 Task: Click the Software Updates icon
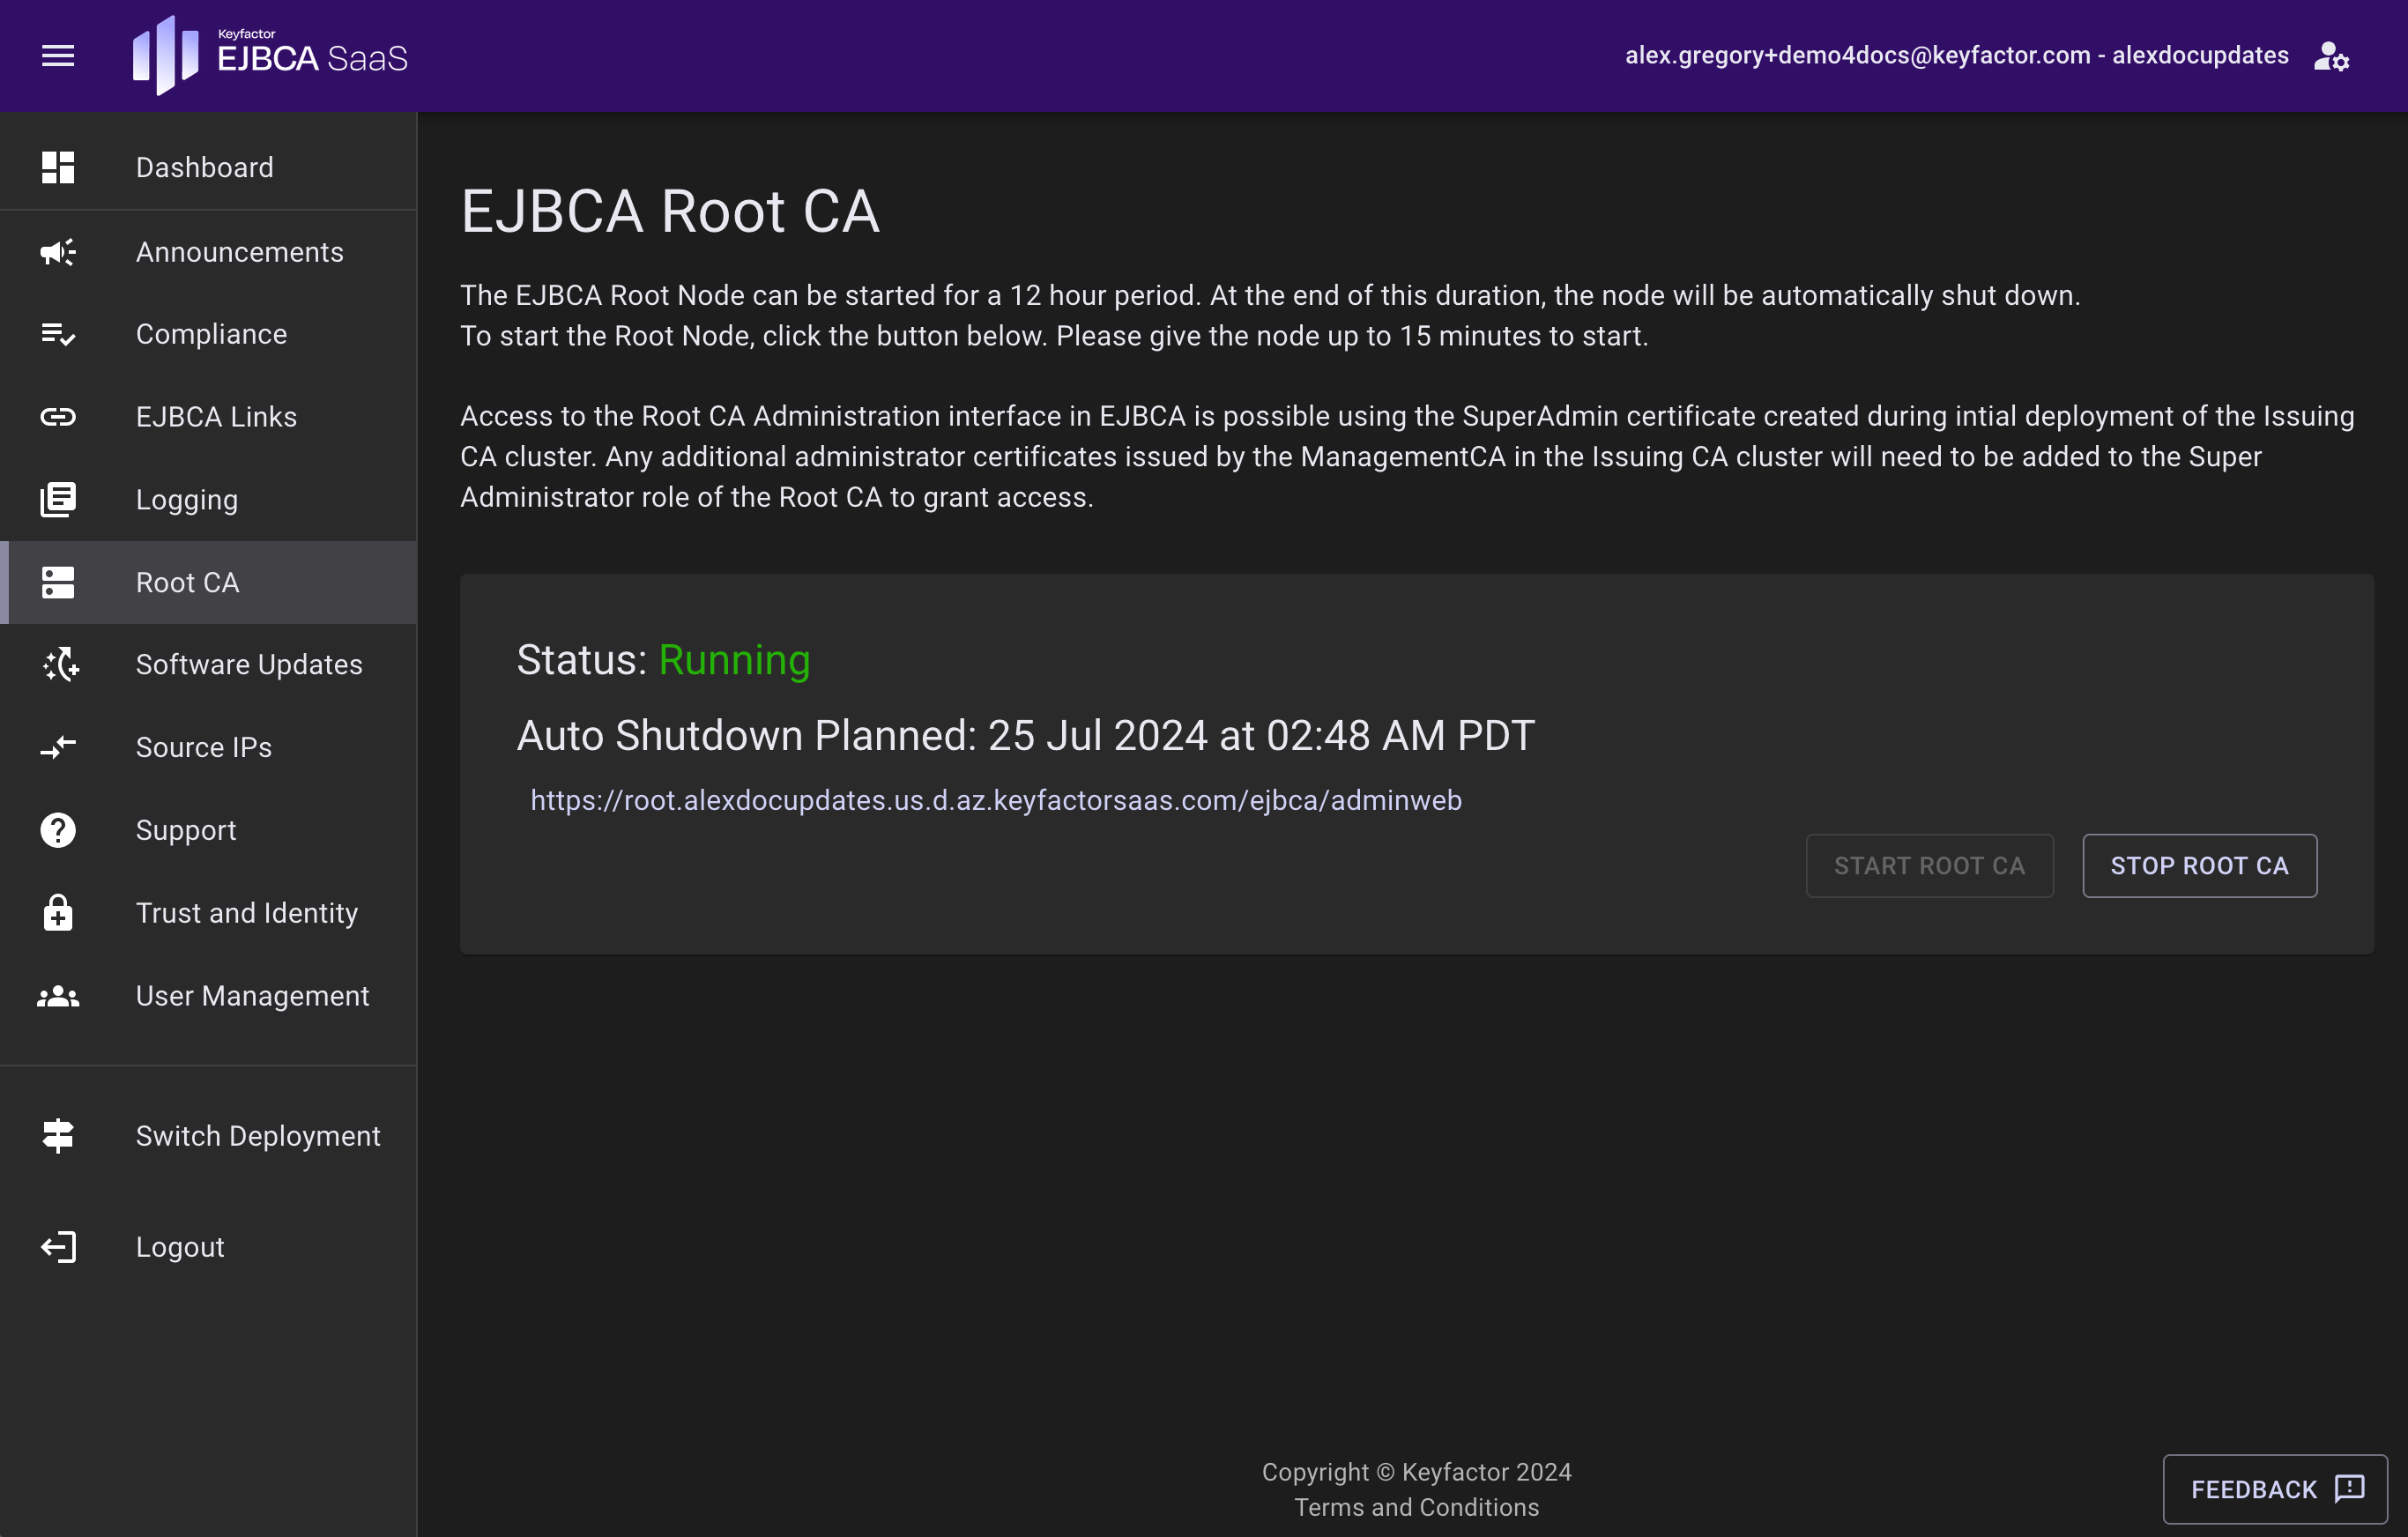(60, 664)
